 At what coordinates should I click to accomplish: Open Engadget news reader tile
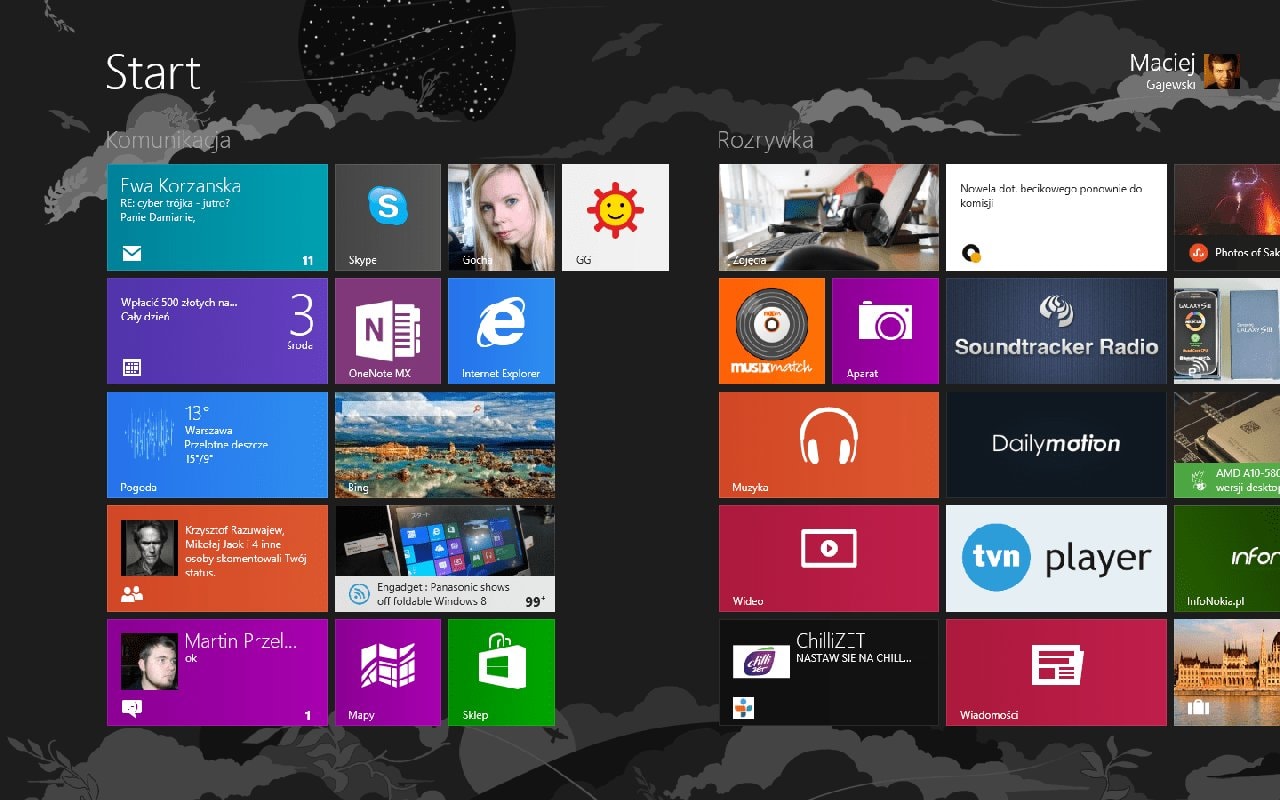tap(445, 558)
